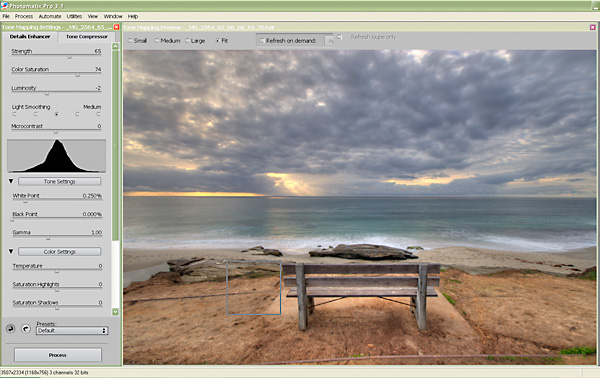Click the Gamma slider handle
The width and height of the screenshot is (600, 378).
point(48,238)
